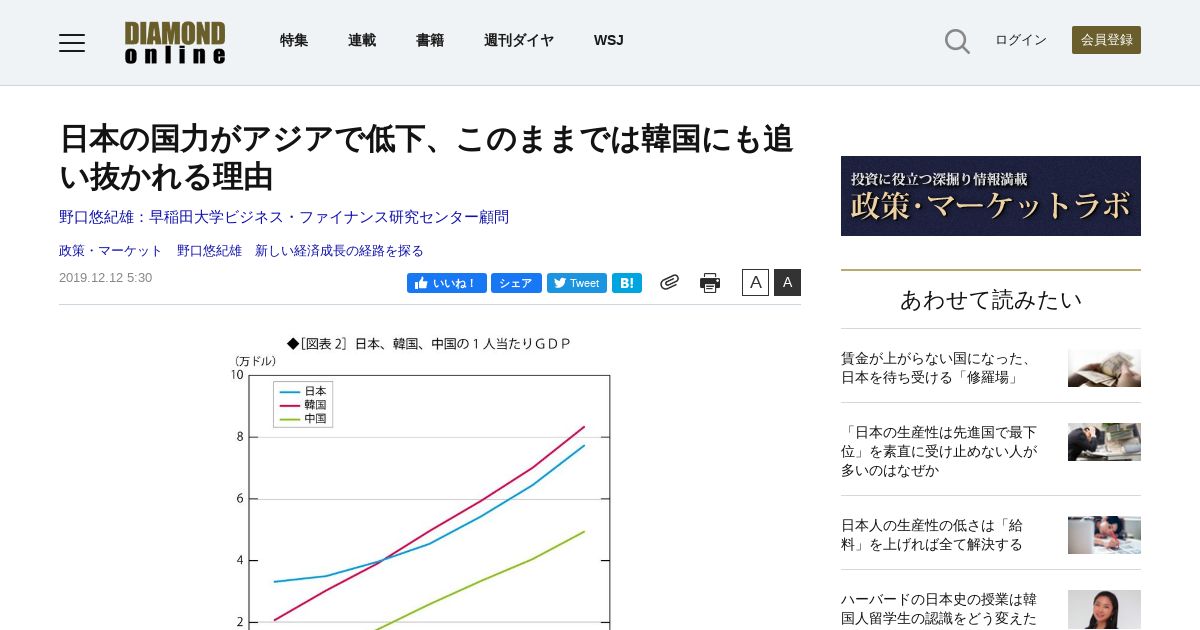
Task: Open the WSJ menu item
Action: point(608,40)
